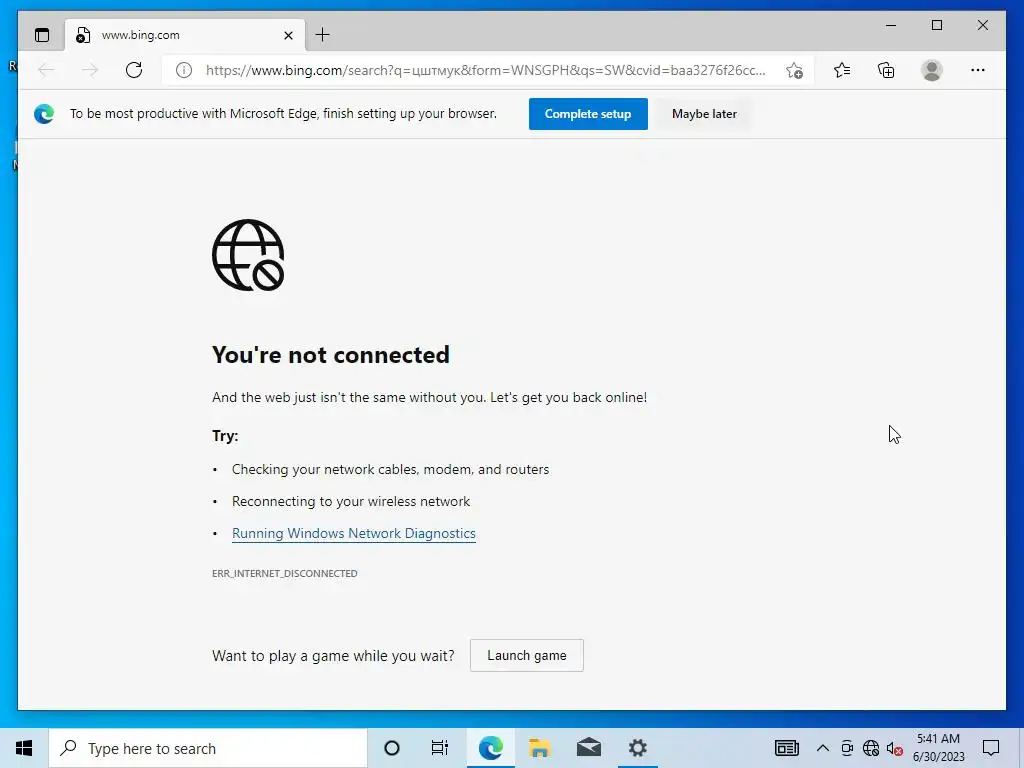Add this page to favorites star
The height and width of the screenshot is (768, 1024).
794,71
